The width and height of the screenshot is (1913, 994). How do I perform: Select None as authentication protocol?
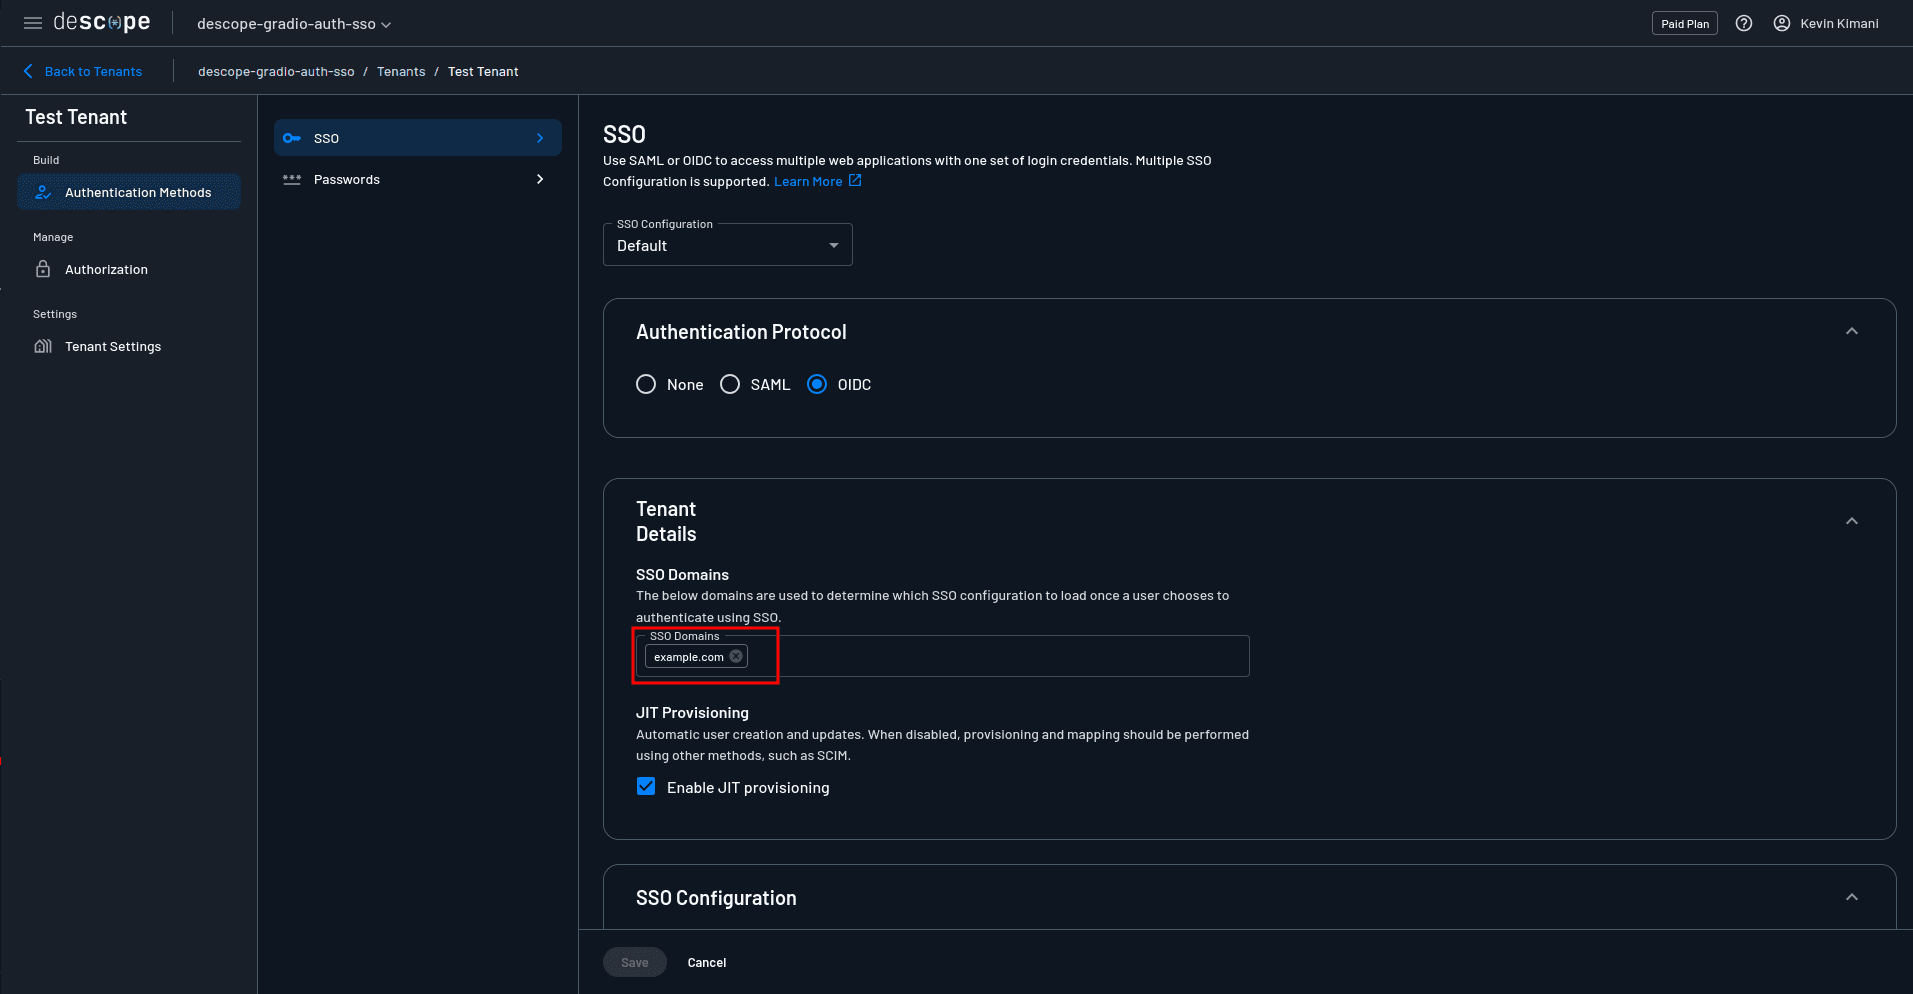click(x=646, y=384)
